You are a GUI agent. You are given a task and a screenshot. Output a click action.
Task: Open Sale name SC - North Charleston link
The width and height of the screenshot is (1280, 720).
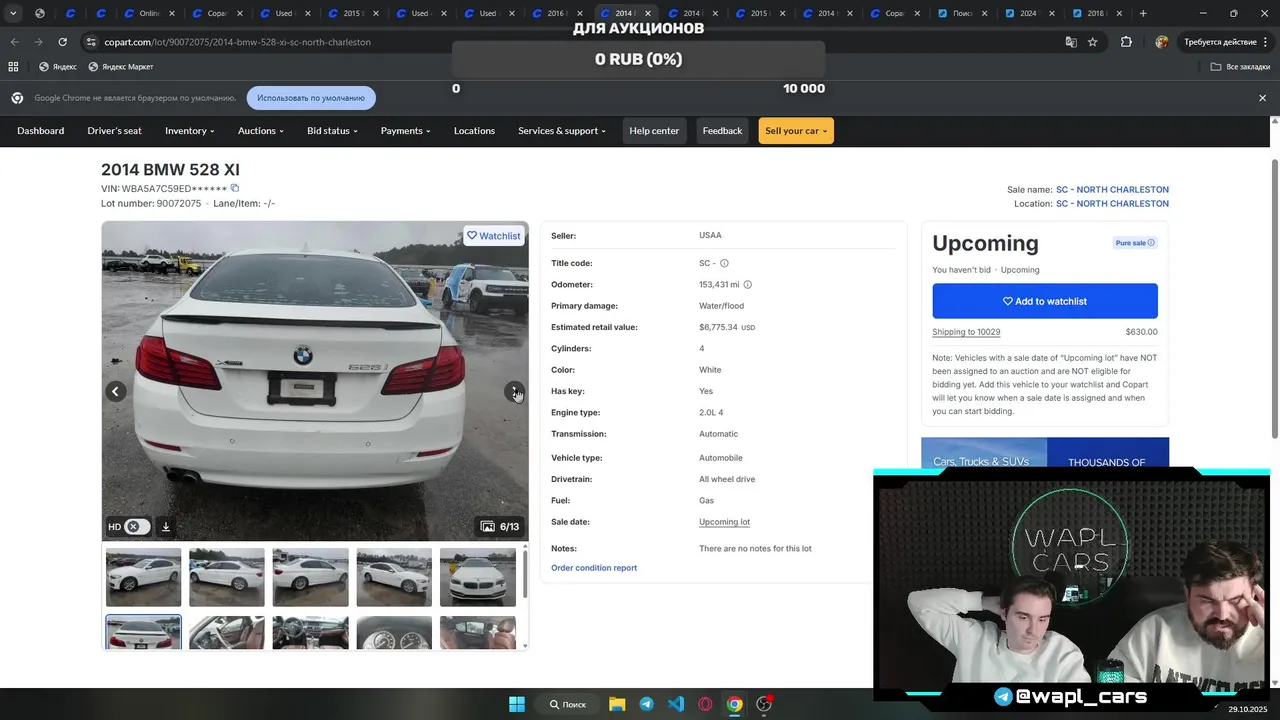pyautogui.click(x=1112, y=190)
